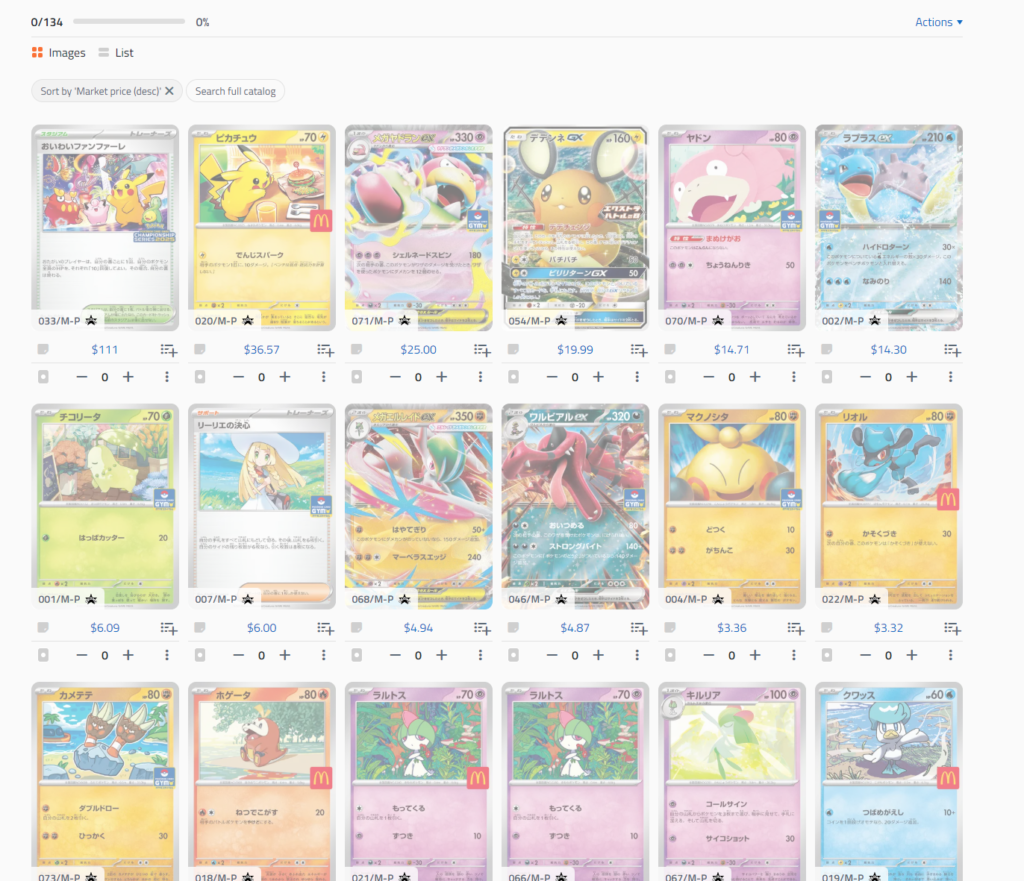Open more options menu for card 033/M-P

pyautogui.click(x=167, y=377)
